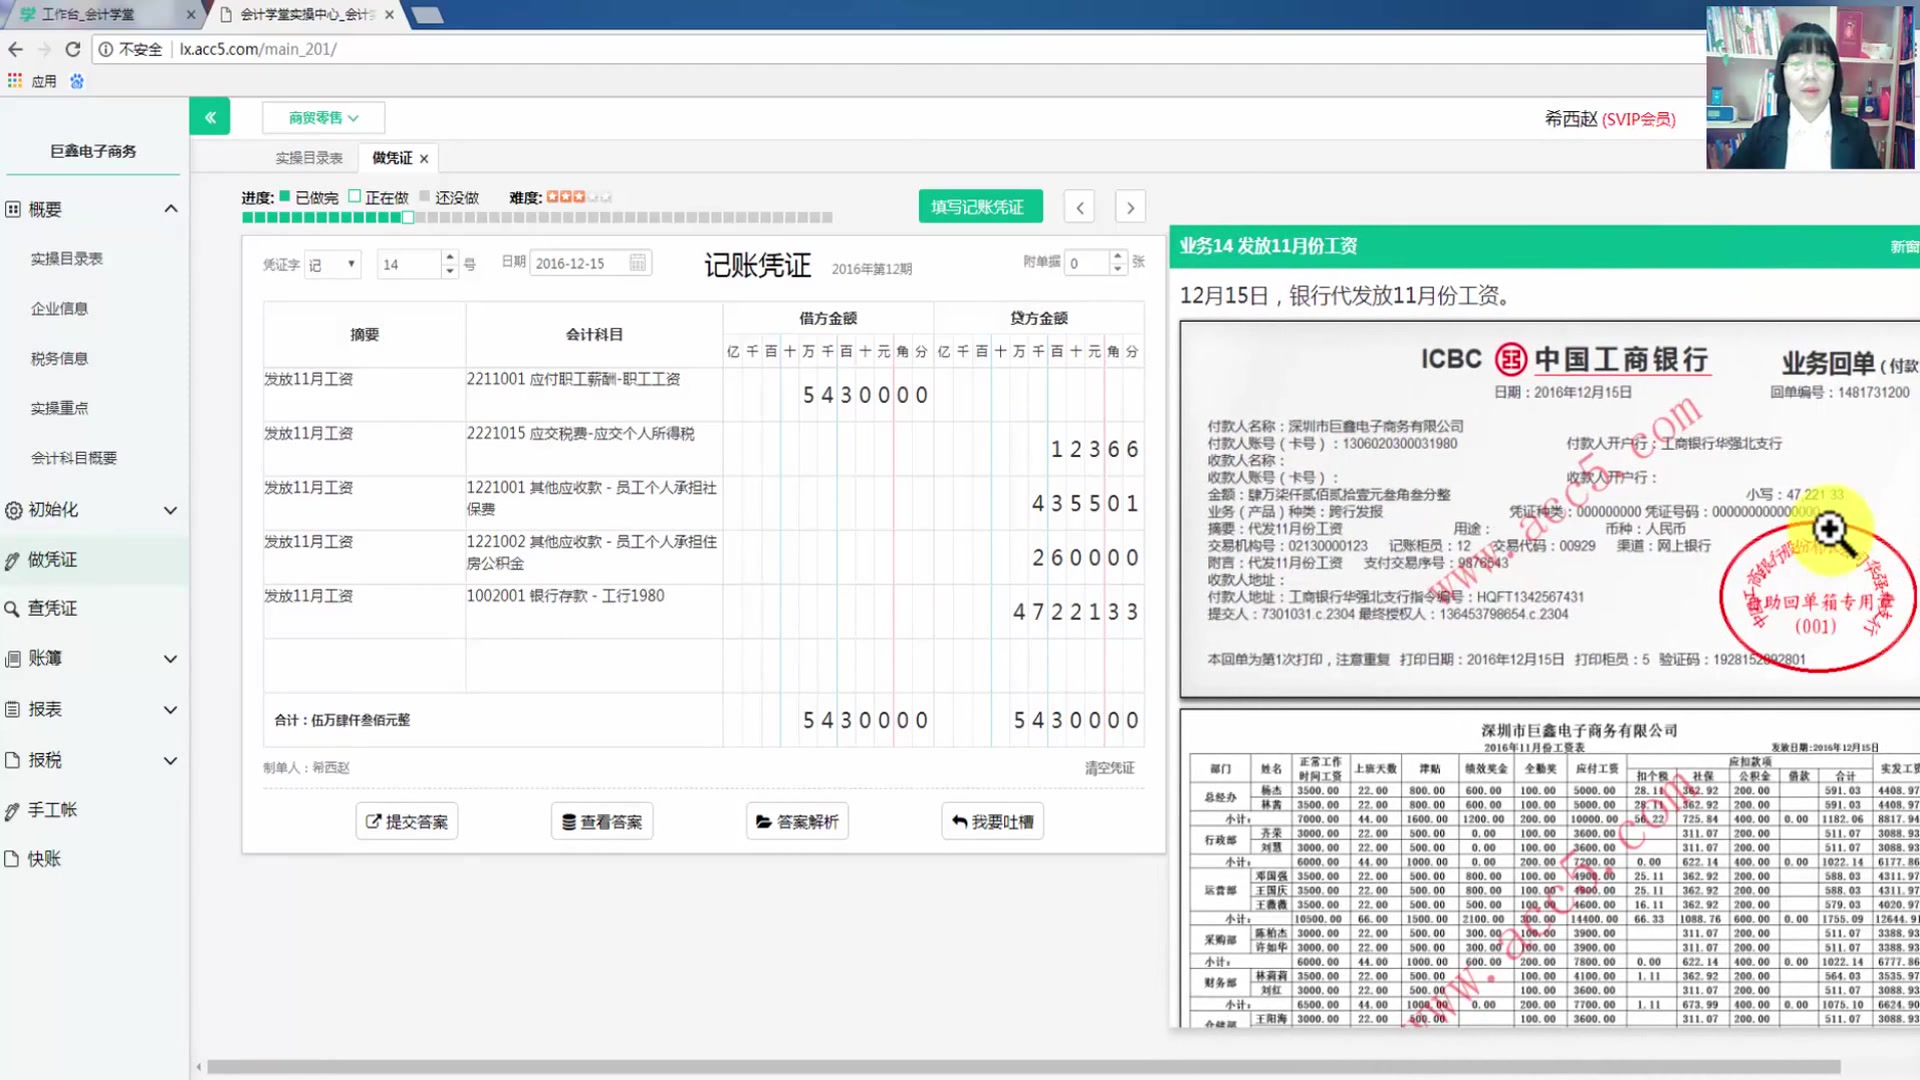Open the calendar icon in date field
Viewport: 1920px width, 1080px height.
click(637, 263)
